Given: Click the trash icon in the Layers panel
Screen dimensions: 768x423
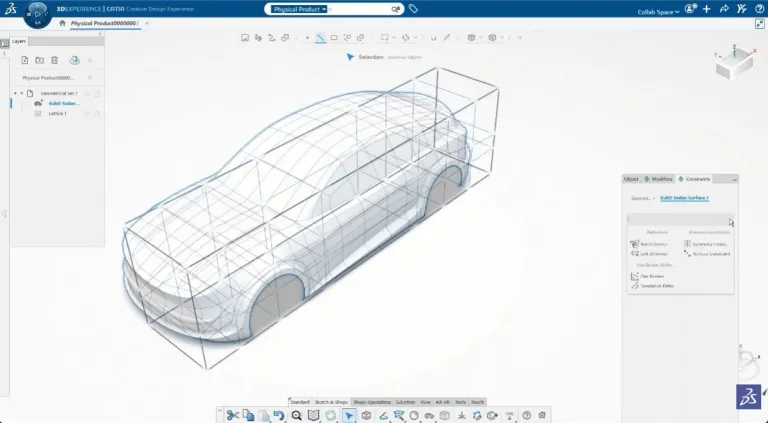Looking at the screenshot, I should tap(54, 60).
